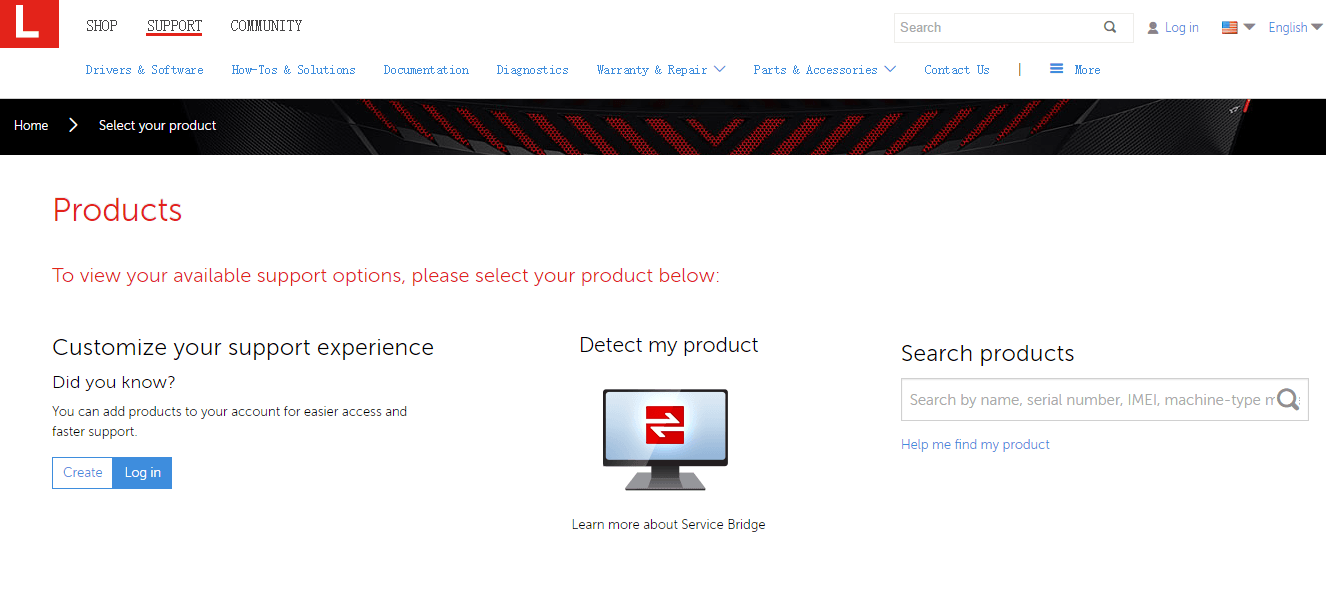The height and width of the screenshot is (612, 1326).
Task: Open the English language dropdown
Action: click(1295, 27)
